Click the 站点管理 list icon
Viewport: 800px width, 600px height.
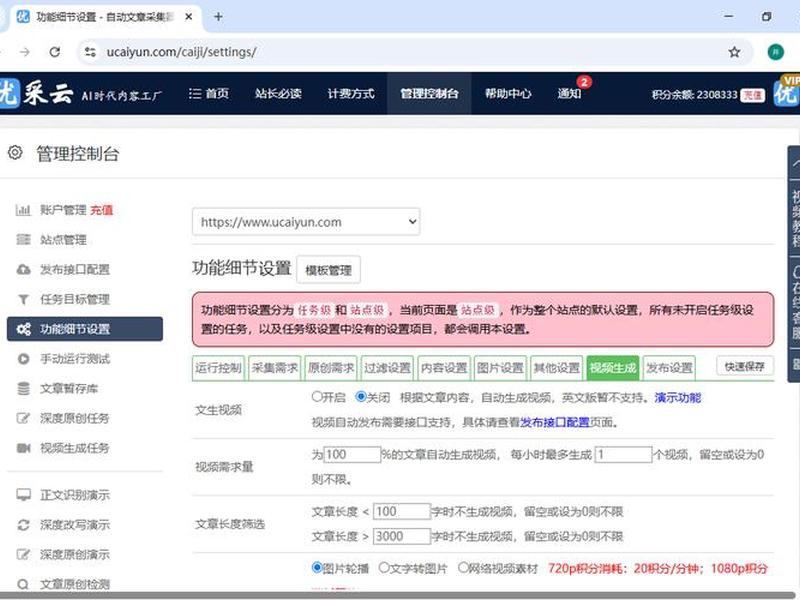(x=23, y=239)
